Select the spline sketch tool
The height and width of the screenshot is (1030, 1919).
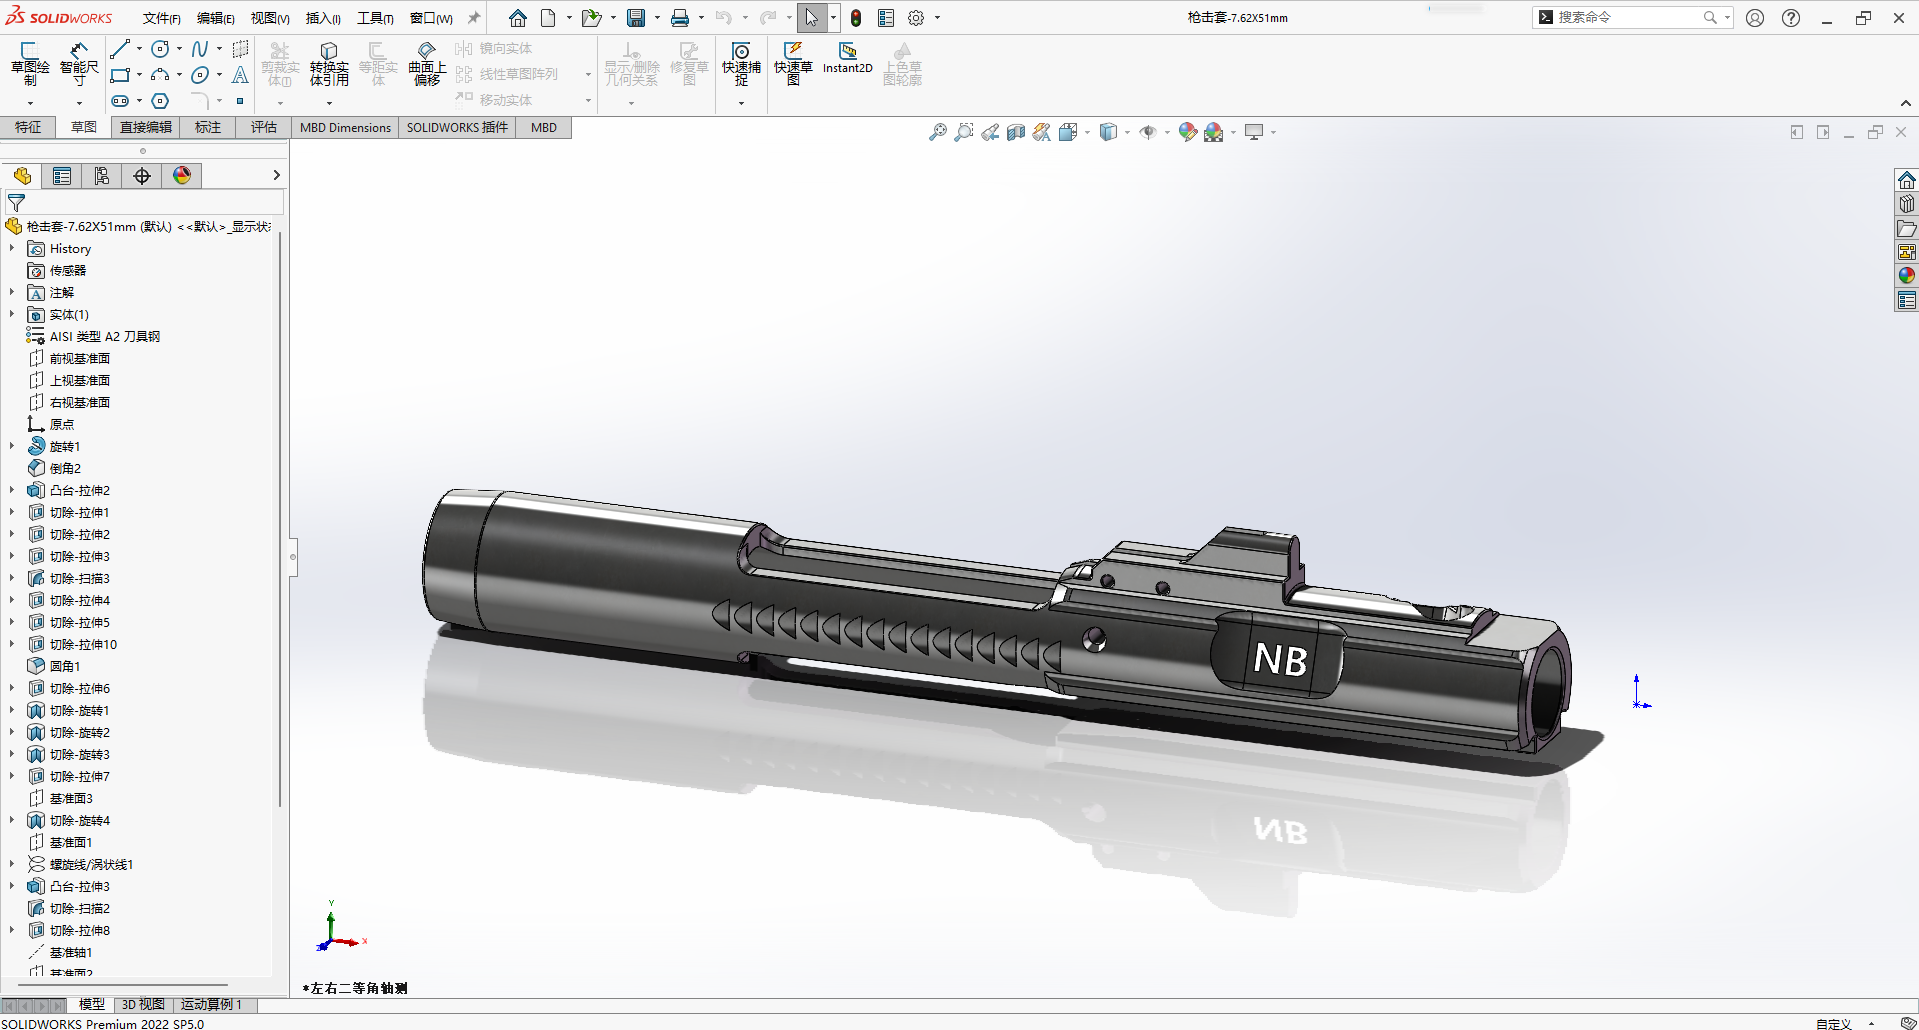coord(200,49)
